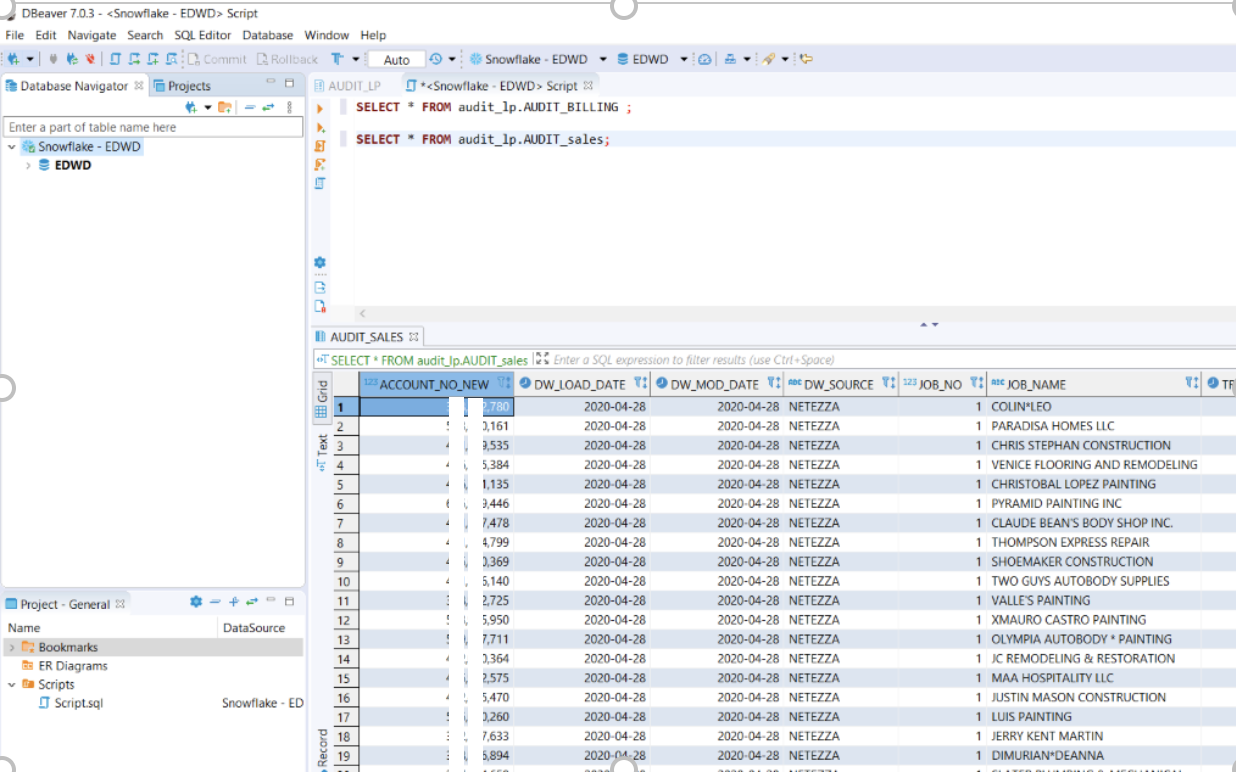The width and height of the screenshot is (1236, 772).
Task: Open the File menu
Action: tap(14, 35)
